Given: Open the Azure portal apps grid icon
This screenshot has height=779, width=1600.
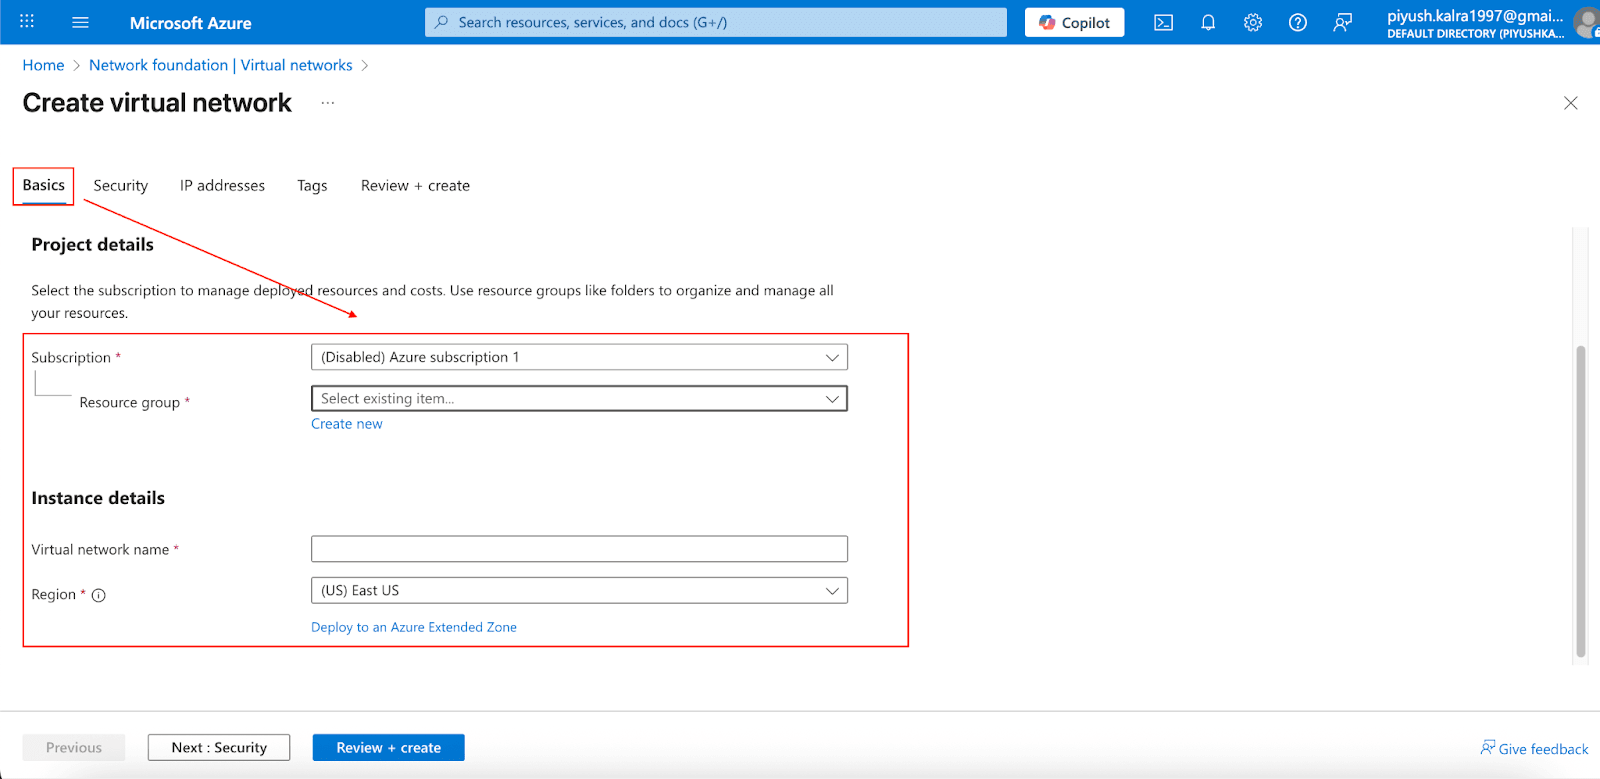Looking at the screenshot, I should (x=27, y=21).
